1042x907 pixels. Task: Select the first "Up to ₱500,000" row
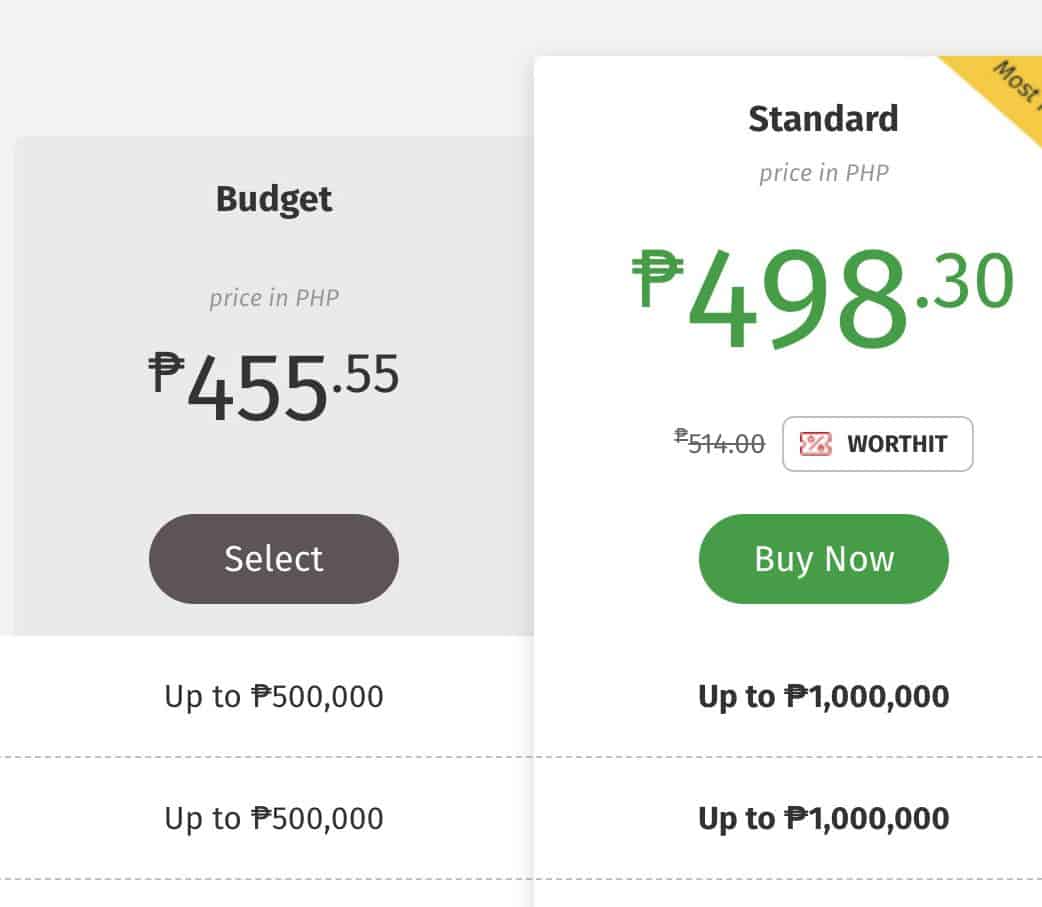click(274, 696)
